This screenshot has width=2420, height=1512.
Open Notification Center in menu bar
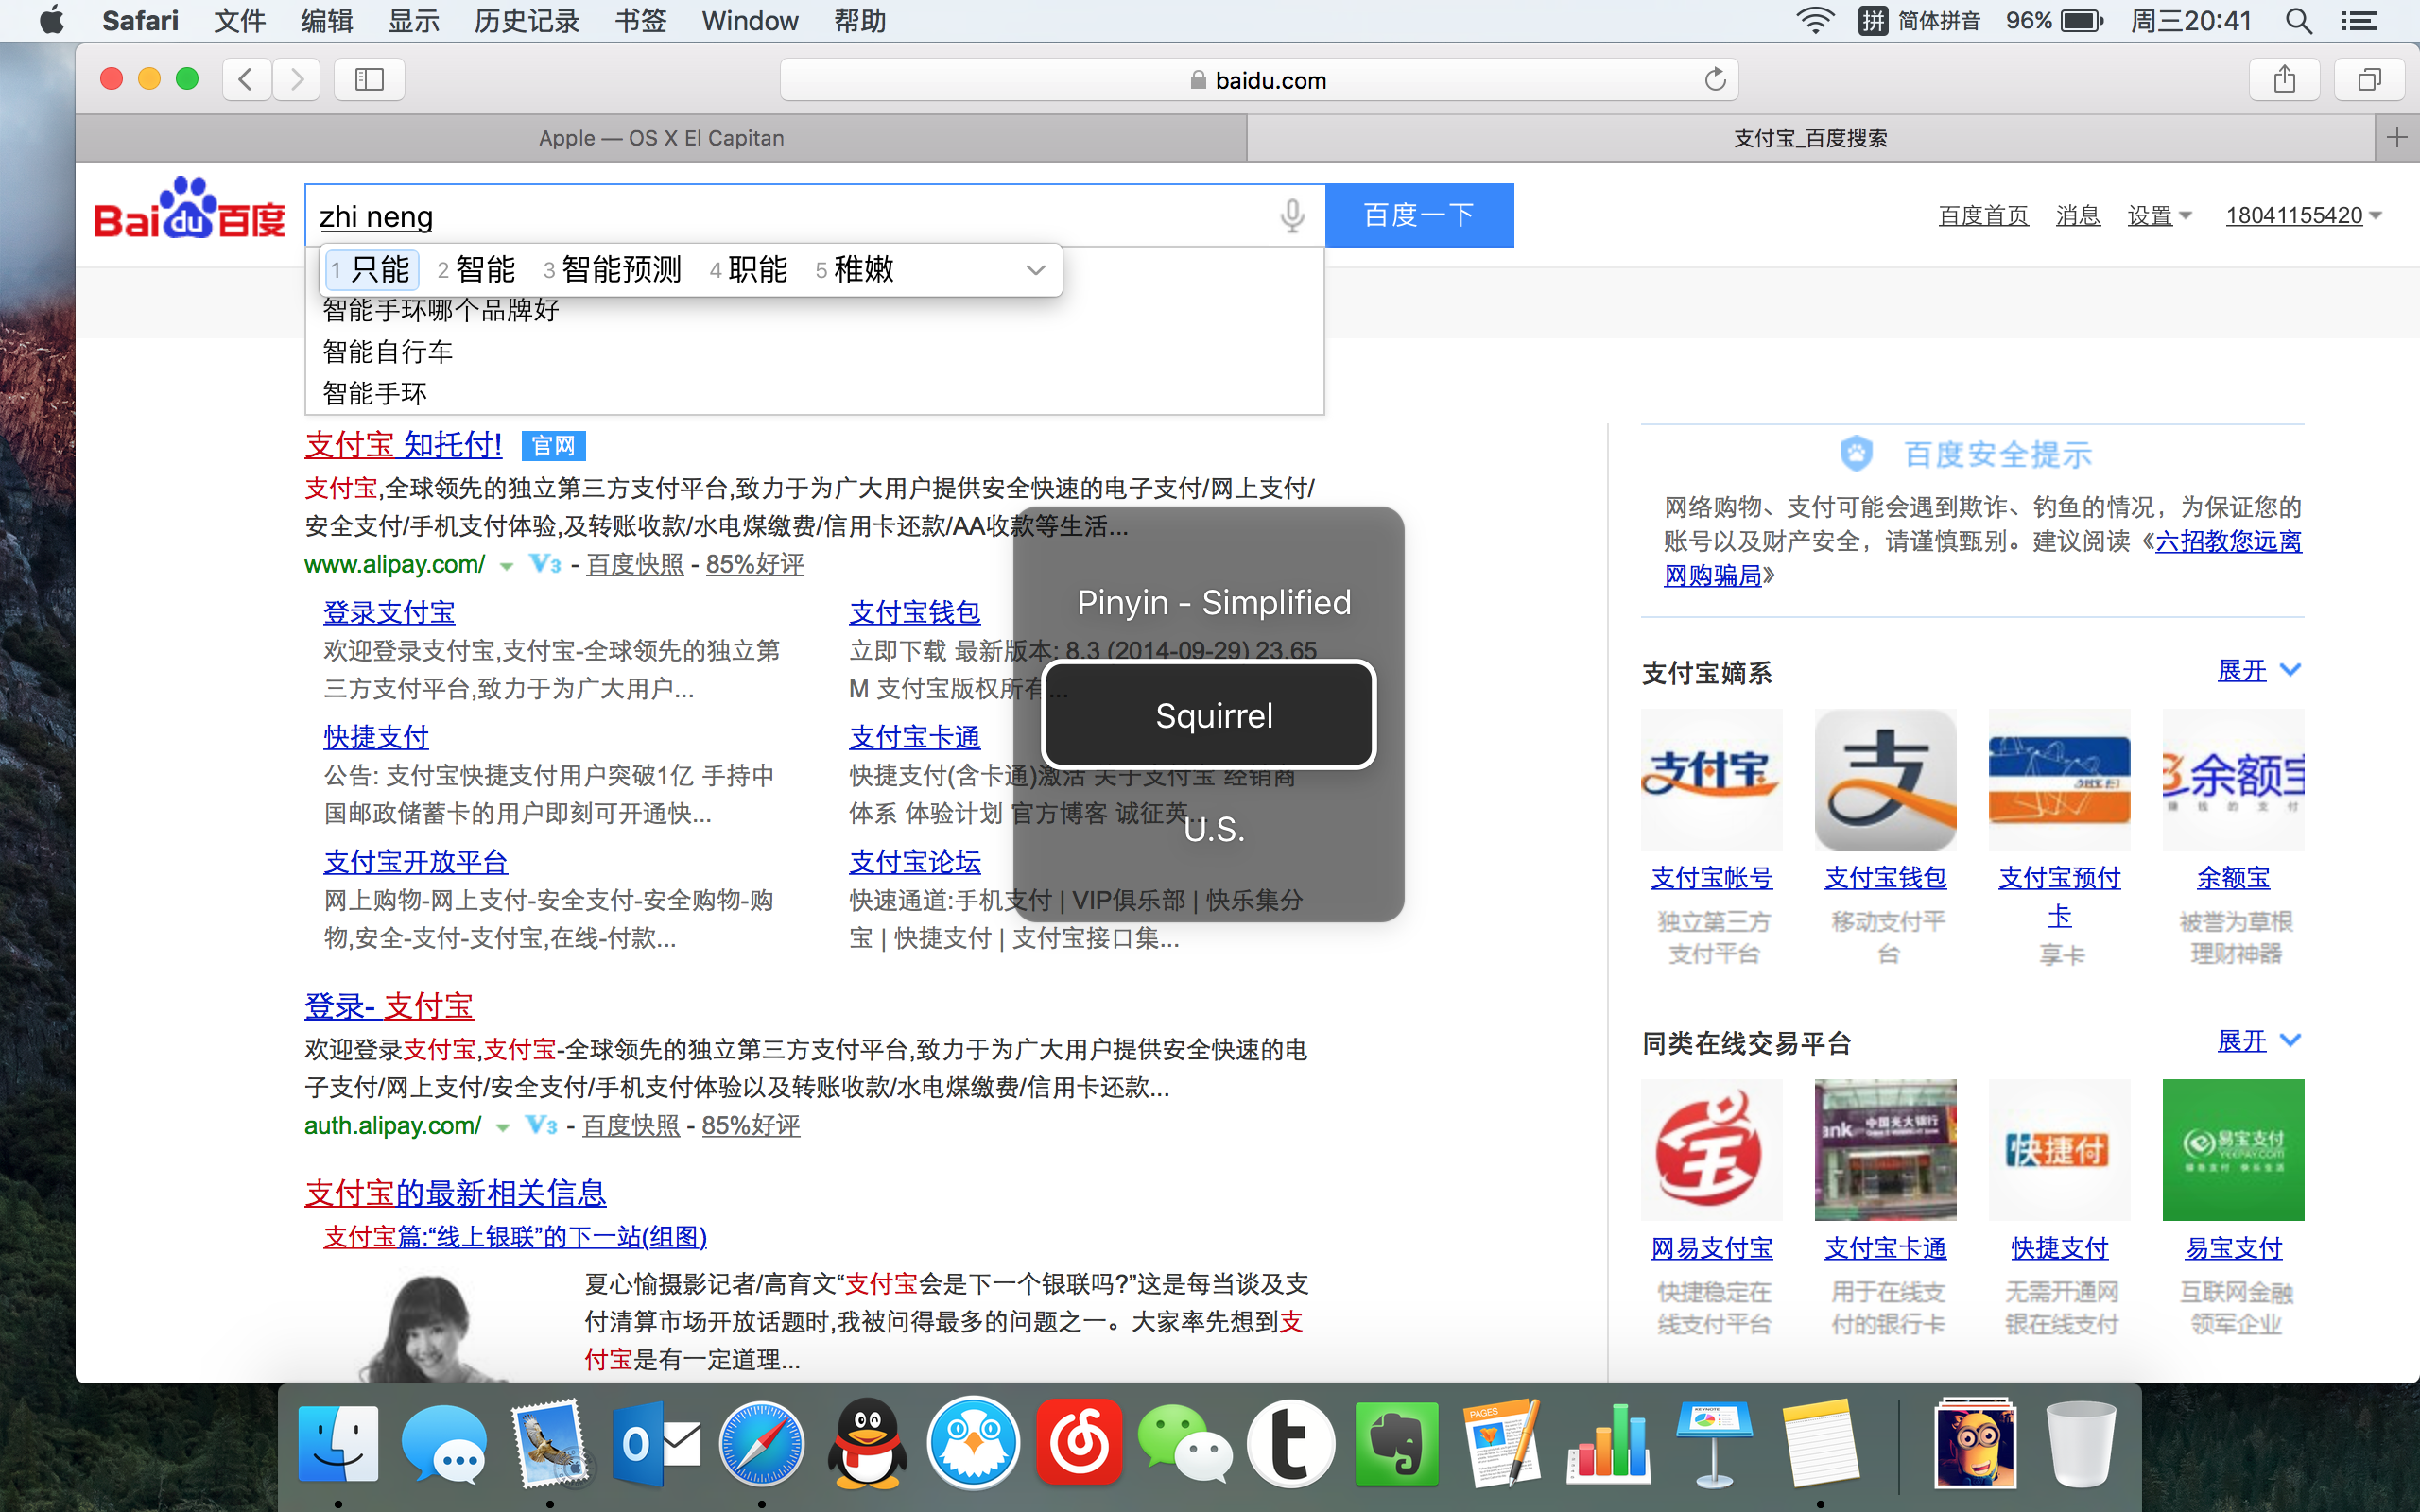2360,21
